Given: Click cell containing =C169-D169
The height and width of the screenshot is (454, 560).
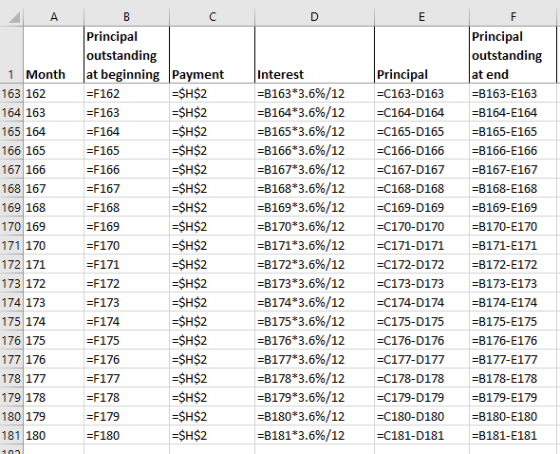Looking at the screenshot, I should [x=422, y=208].
